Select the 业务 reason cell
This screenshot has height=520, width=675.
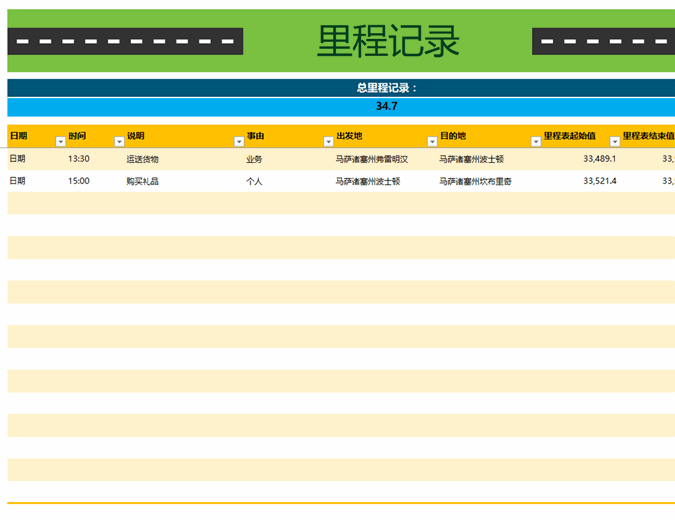click(x=254, y=159)
